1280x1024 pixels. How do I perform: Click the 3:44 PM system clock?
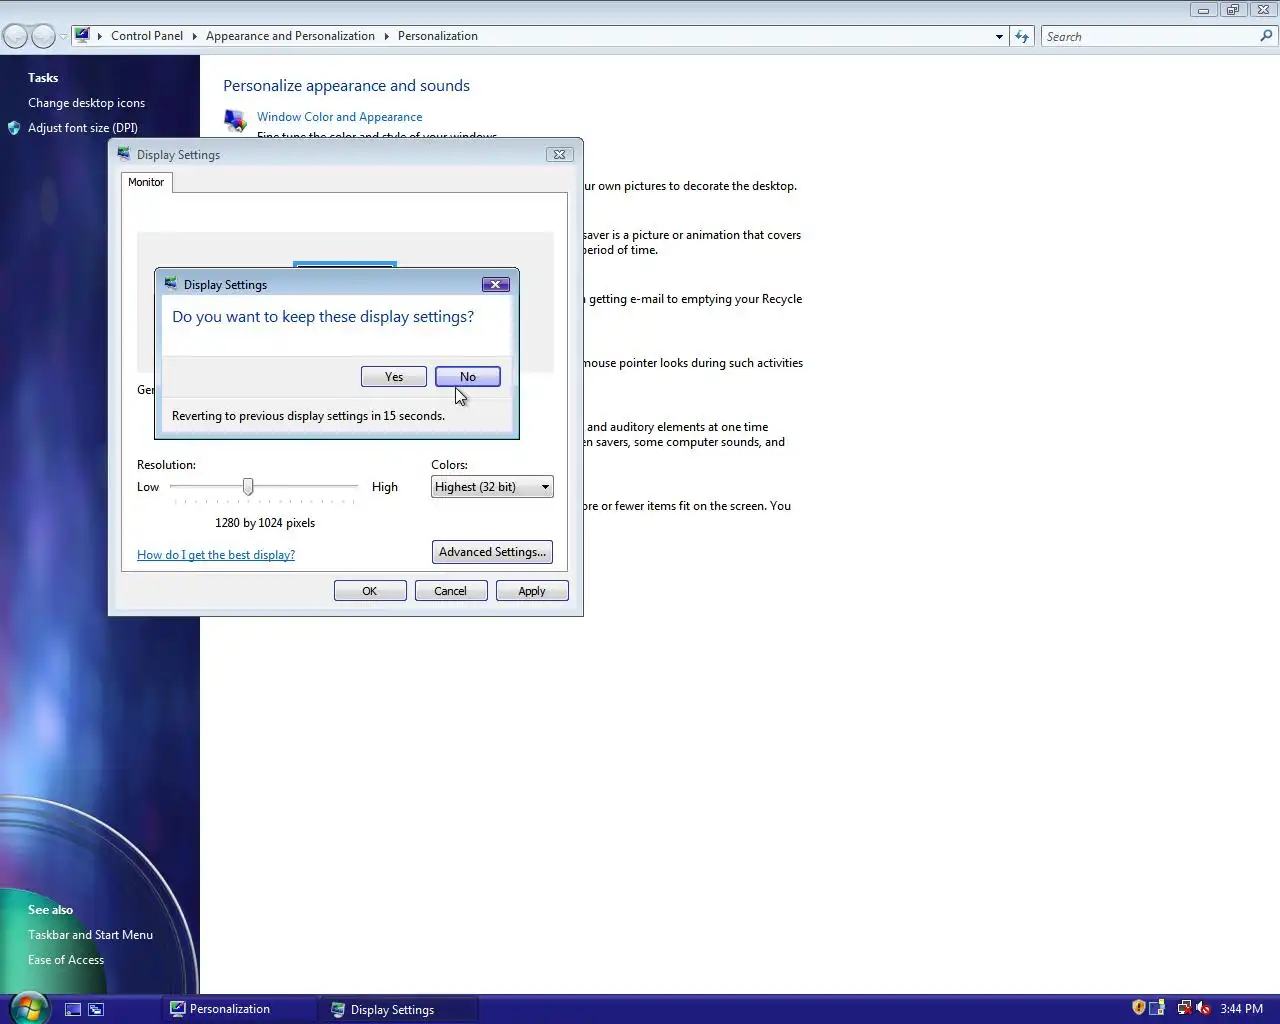(x=1241, y=1009)
